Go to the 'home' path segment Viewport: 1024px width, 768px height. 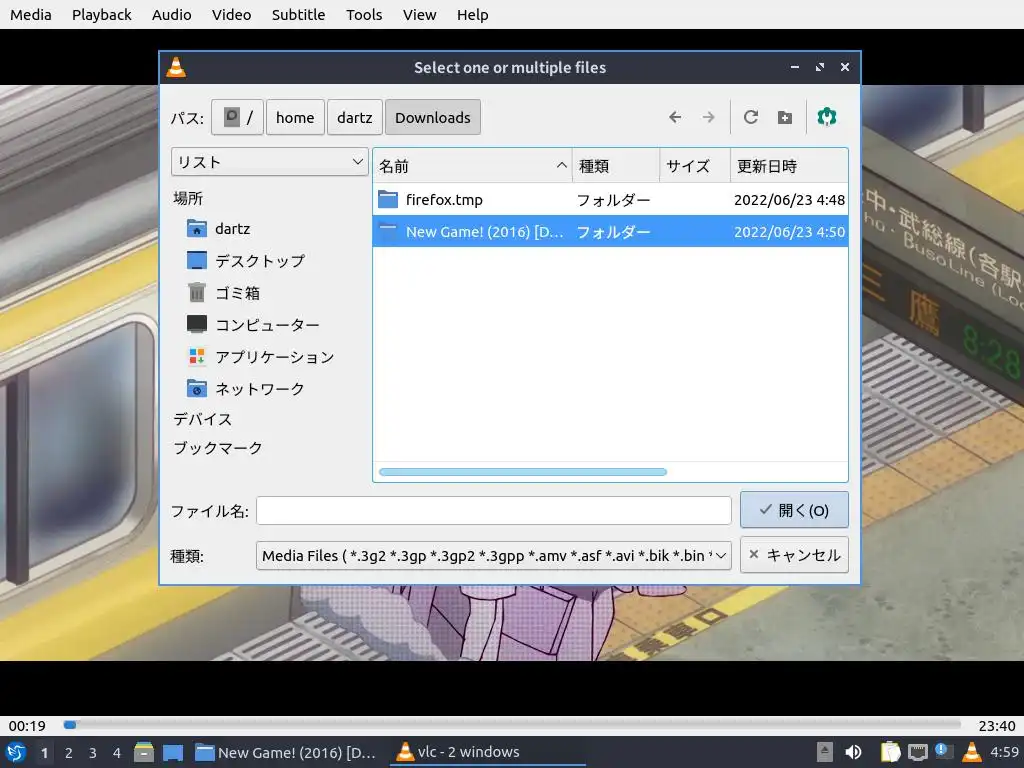coord(295,118)
